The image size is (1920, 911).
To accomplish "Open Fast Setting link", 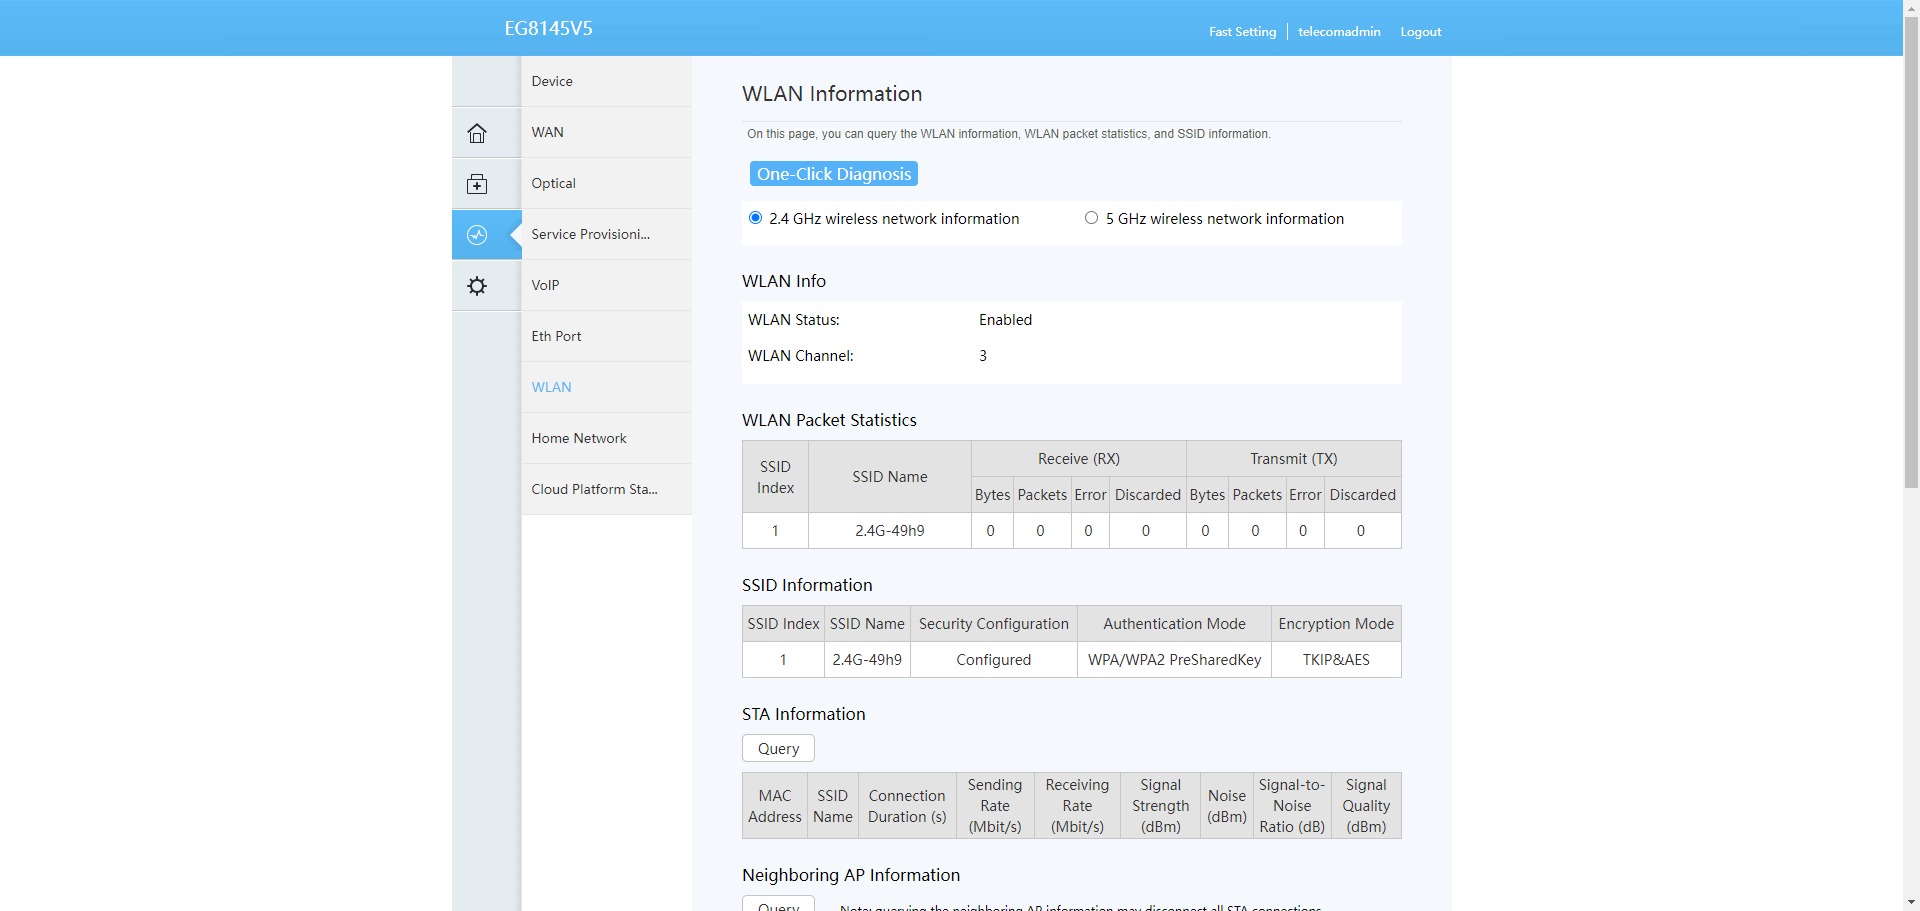I will coord(1242,32).
